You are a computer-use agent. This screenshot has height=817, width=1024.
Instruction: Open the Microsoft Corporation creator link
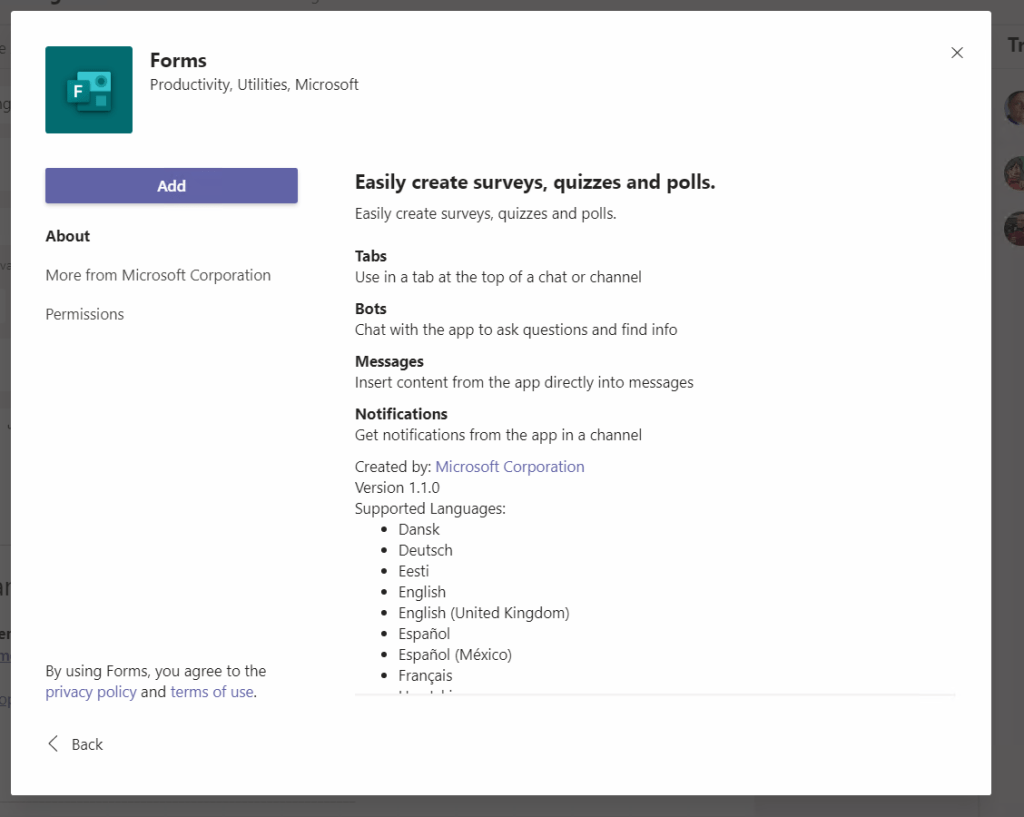[x=510, y=467]
